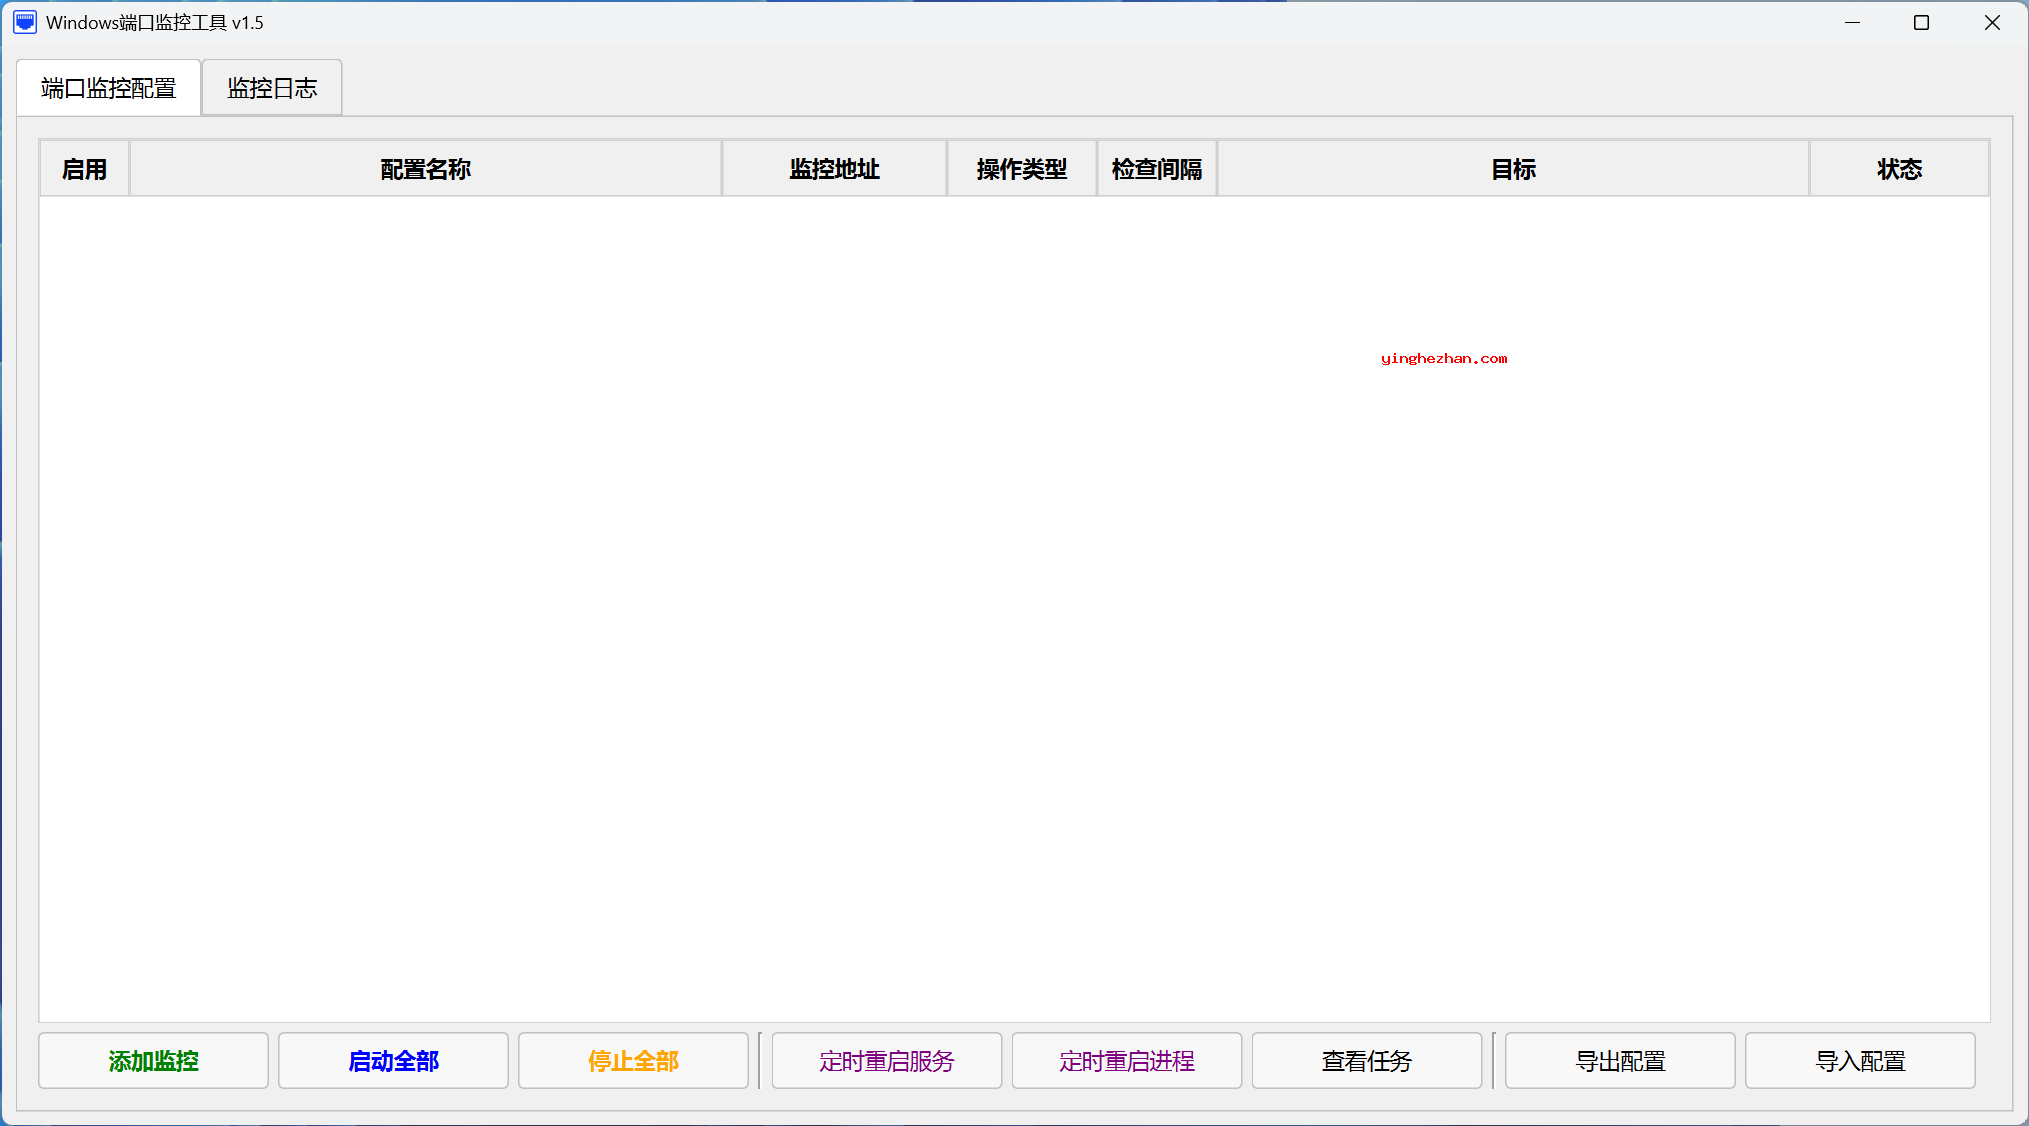Open 定时重启进程 scheduling
The height and width of the screenshot is (1126, 2029).
click(x=1127, y=1061)
